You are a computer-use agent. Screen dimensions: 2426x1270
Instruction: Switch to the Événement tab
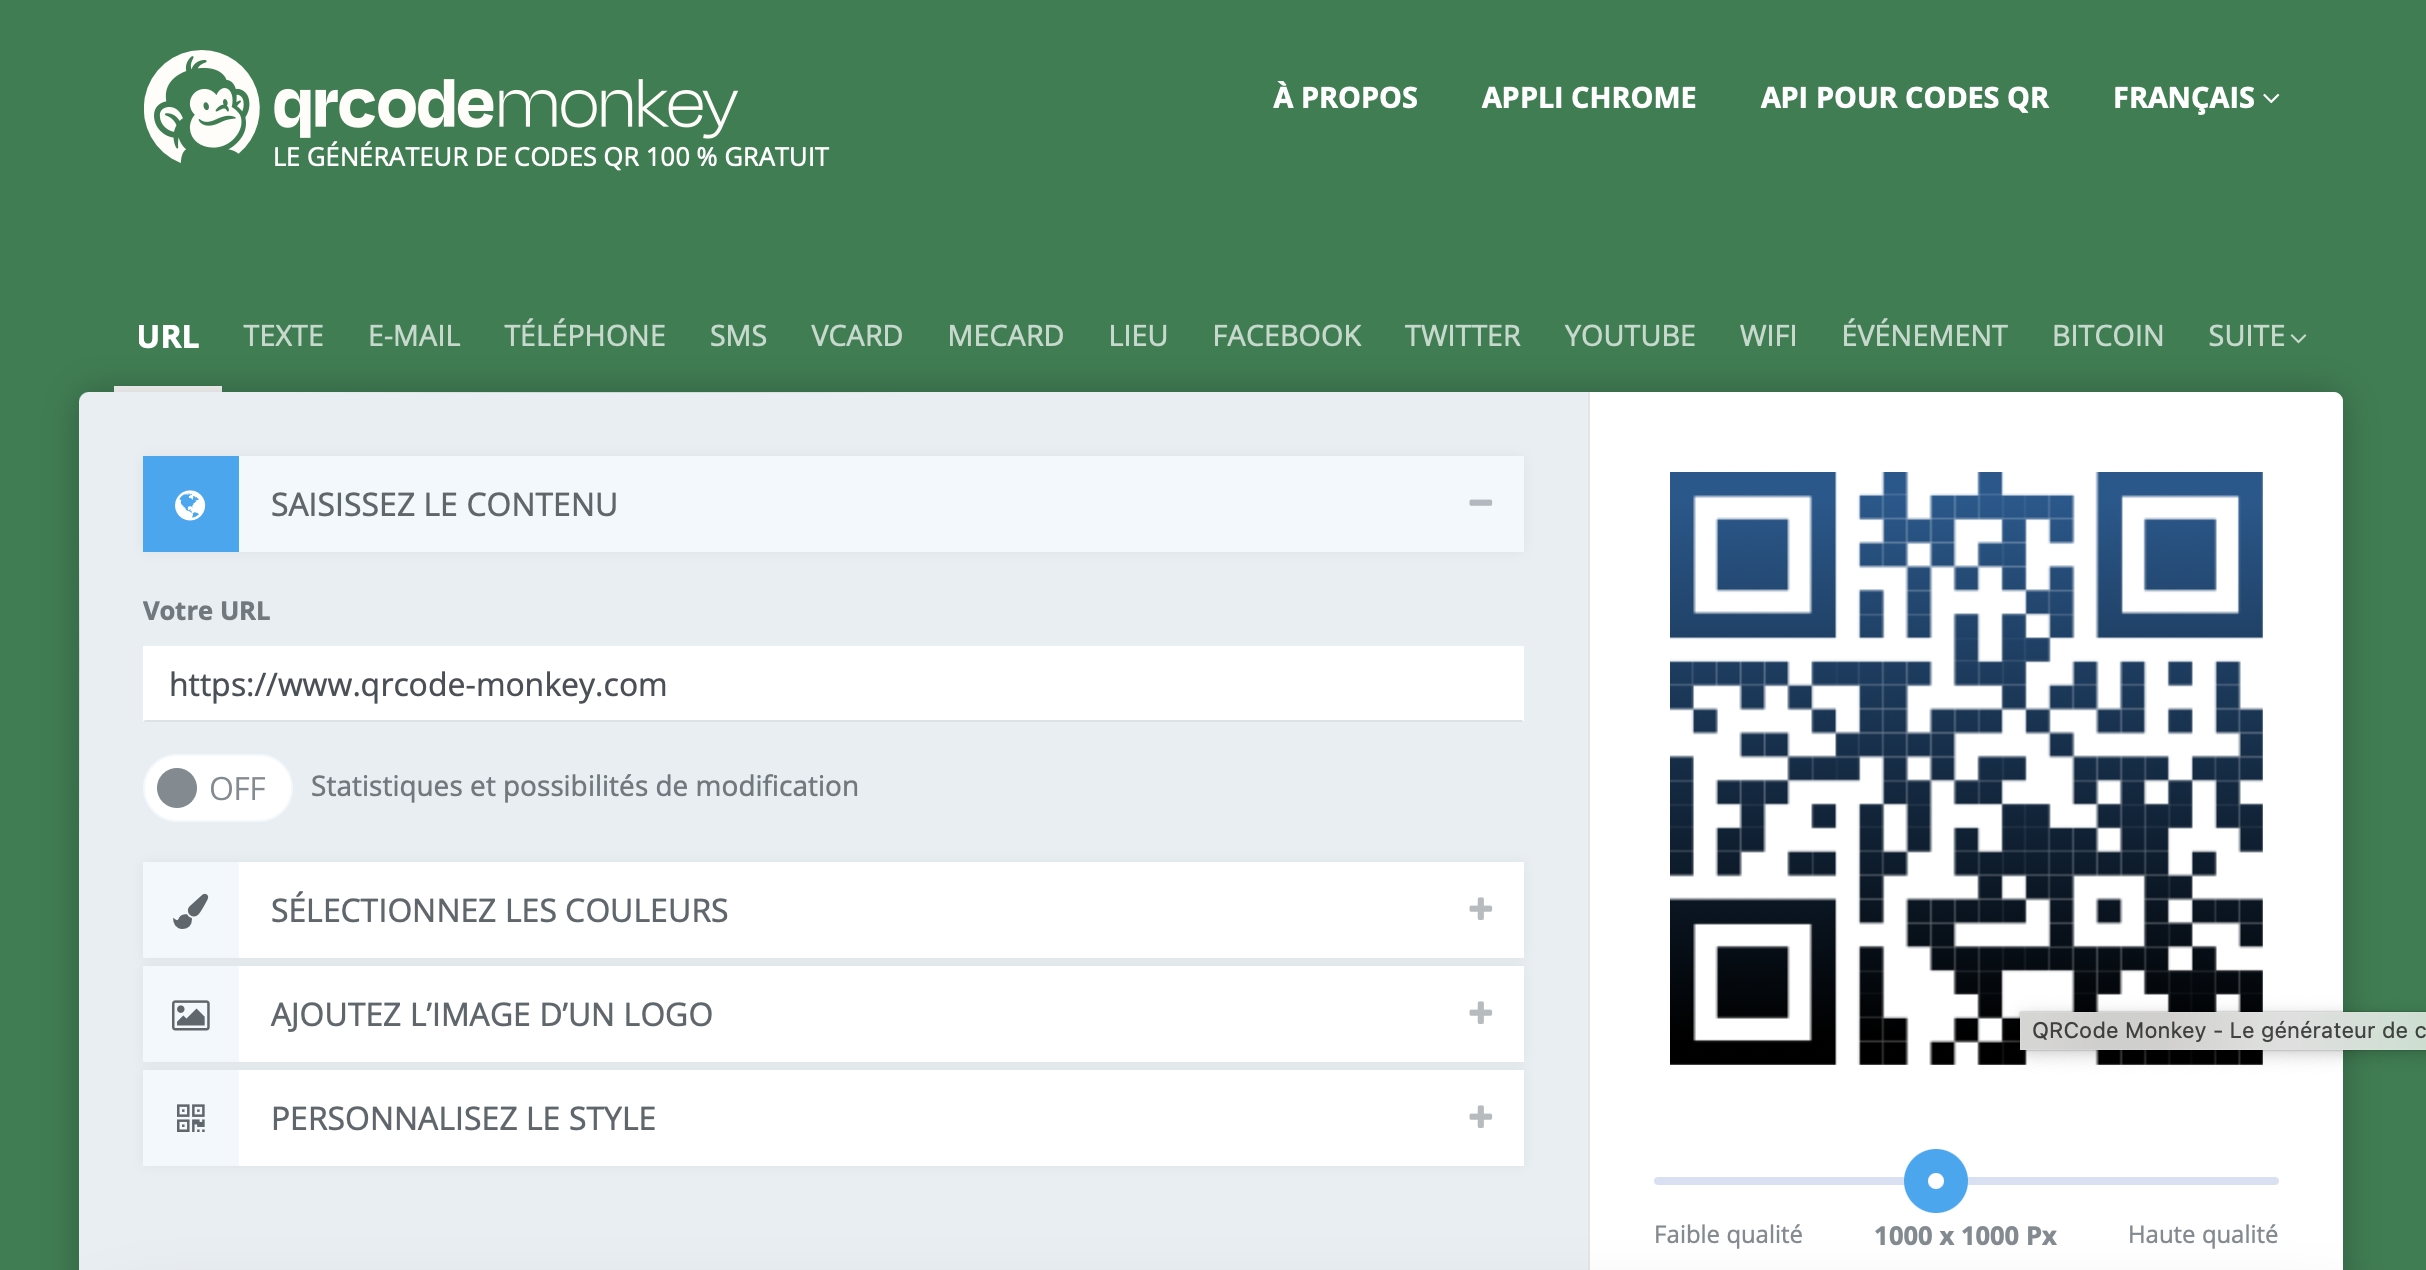tap(1924, 336)
